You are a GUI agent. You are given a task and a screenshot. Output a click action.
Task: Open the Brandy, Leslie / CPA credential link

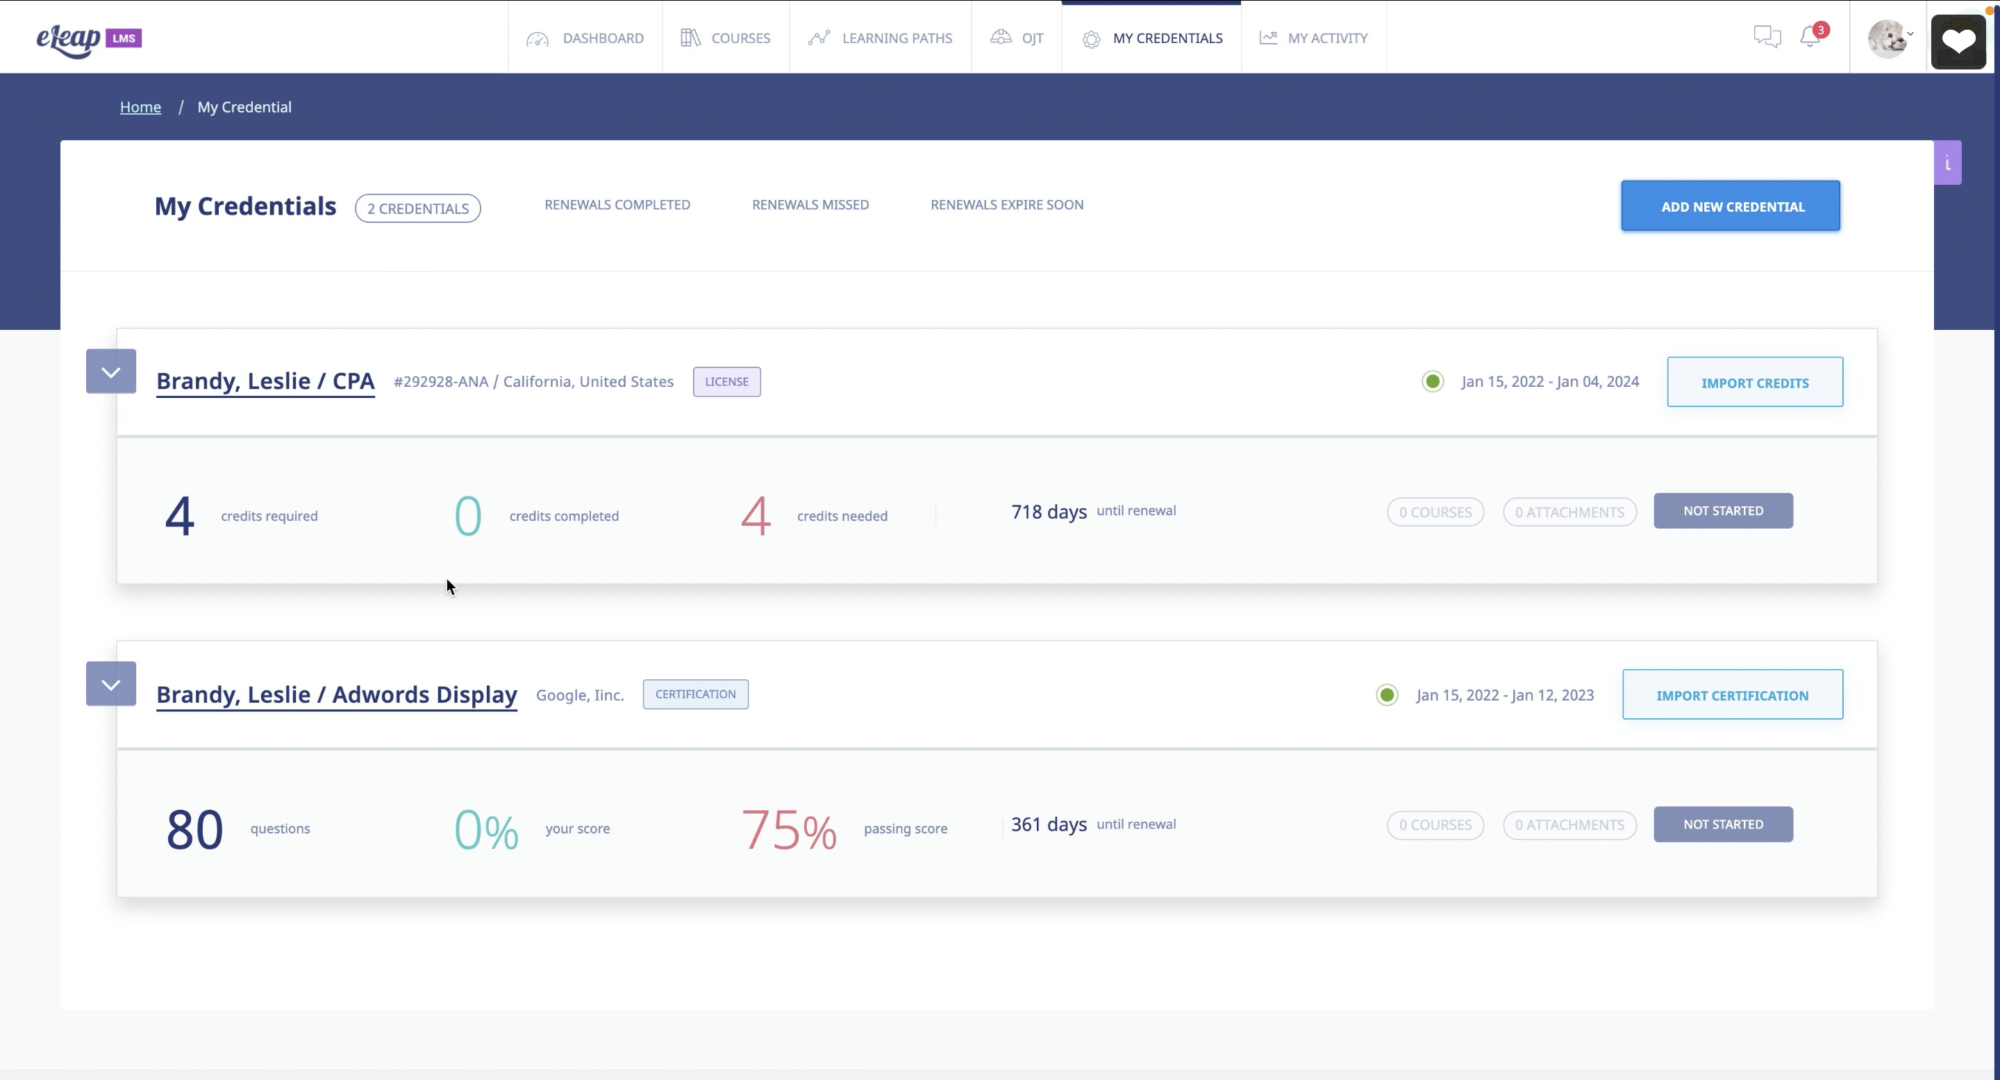pyautogui.click(x=265, y=381)
